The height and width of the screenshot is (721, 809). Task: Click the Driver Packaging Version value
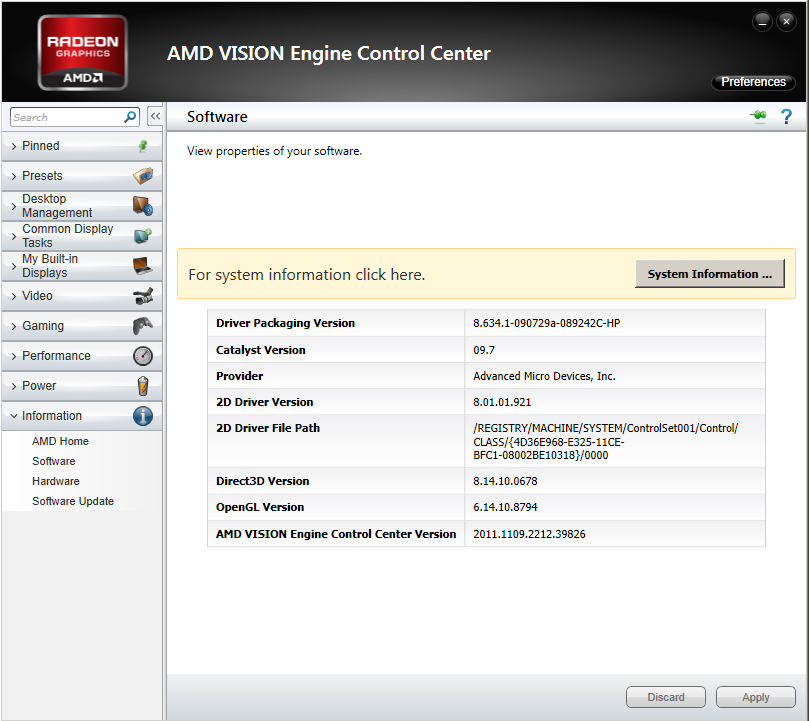(x=546, y=323)
